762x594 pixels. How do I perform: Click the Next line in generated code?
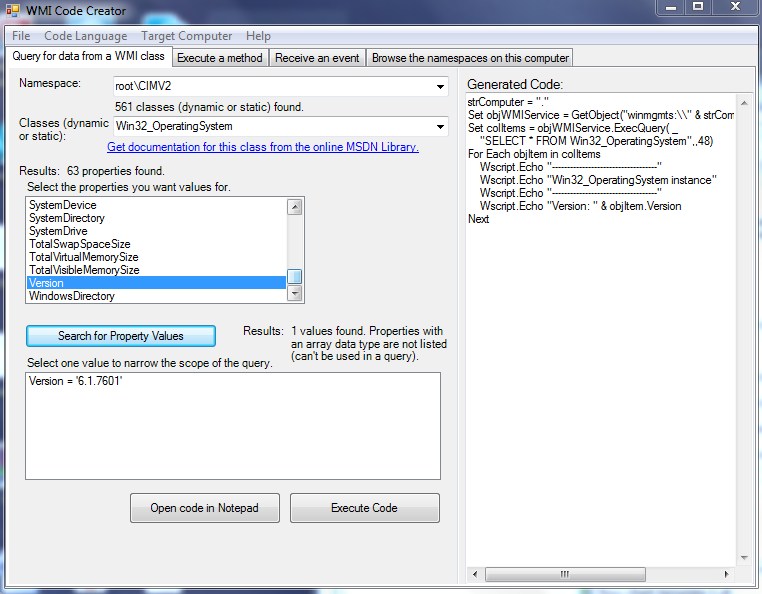478,219
